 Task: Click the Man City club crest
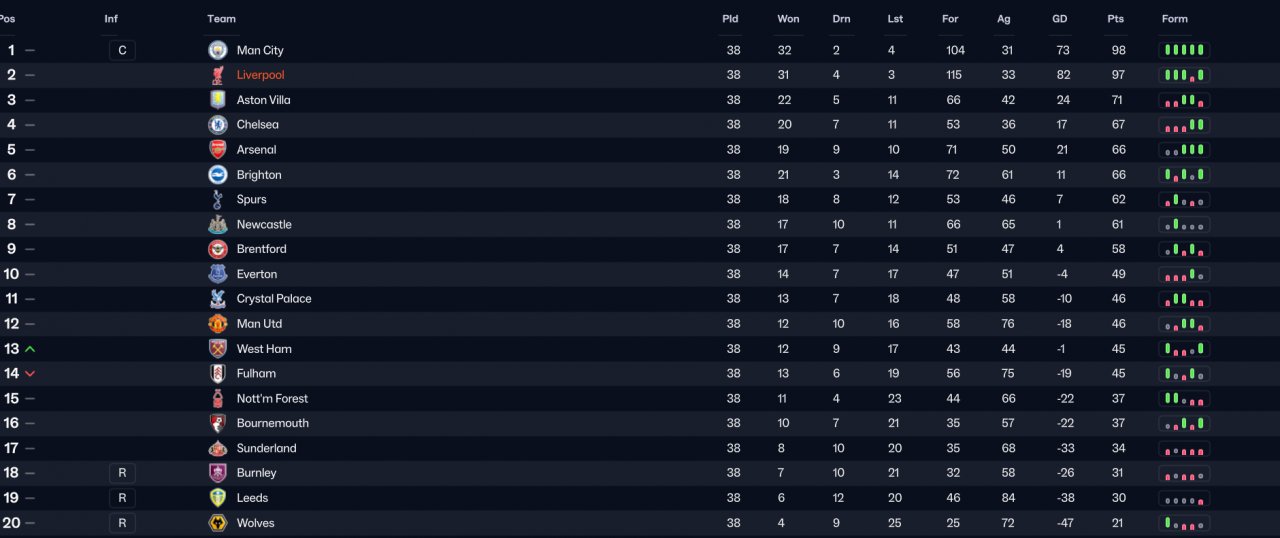(x=217, y=50)
